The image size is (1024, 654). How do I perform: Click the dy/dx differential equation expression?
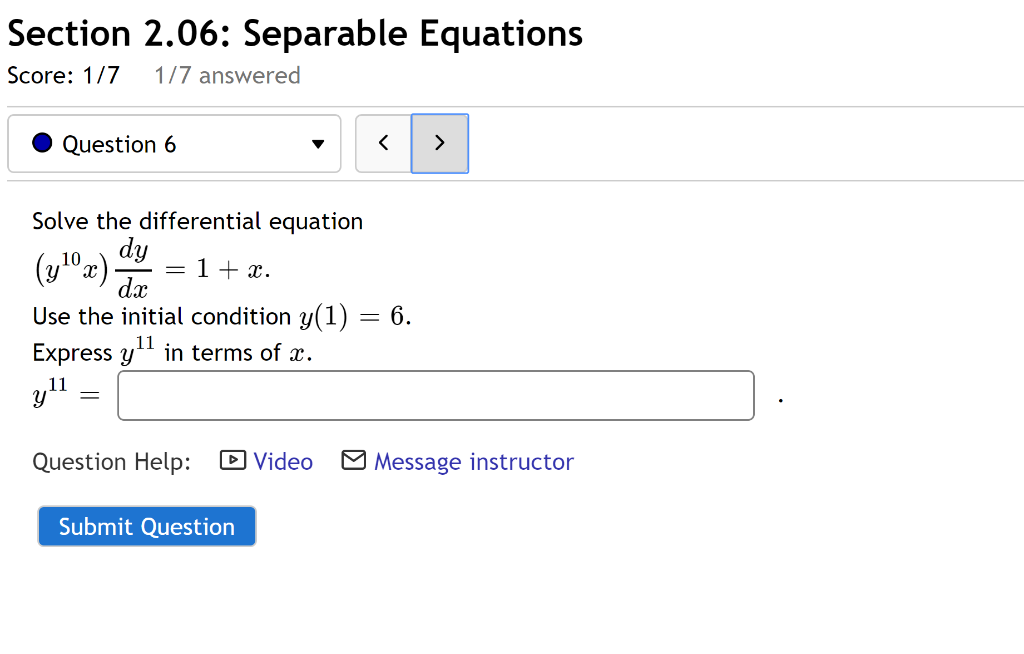tap(150, 269)
